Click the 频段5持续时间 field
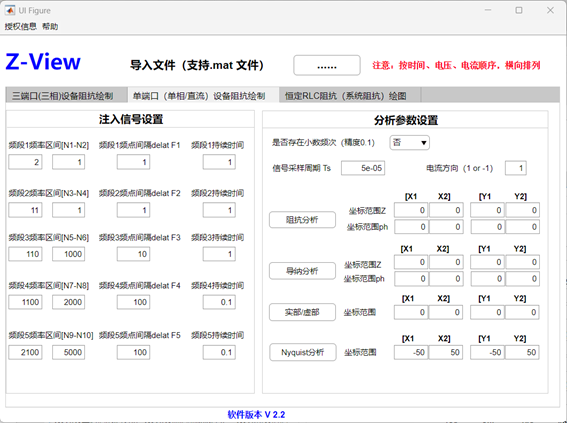This screenshot has width=567, height=423. click(x=219, y=352)
